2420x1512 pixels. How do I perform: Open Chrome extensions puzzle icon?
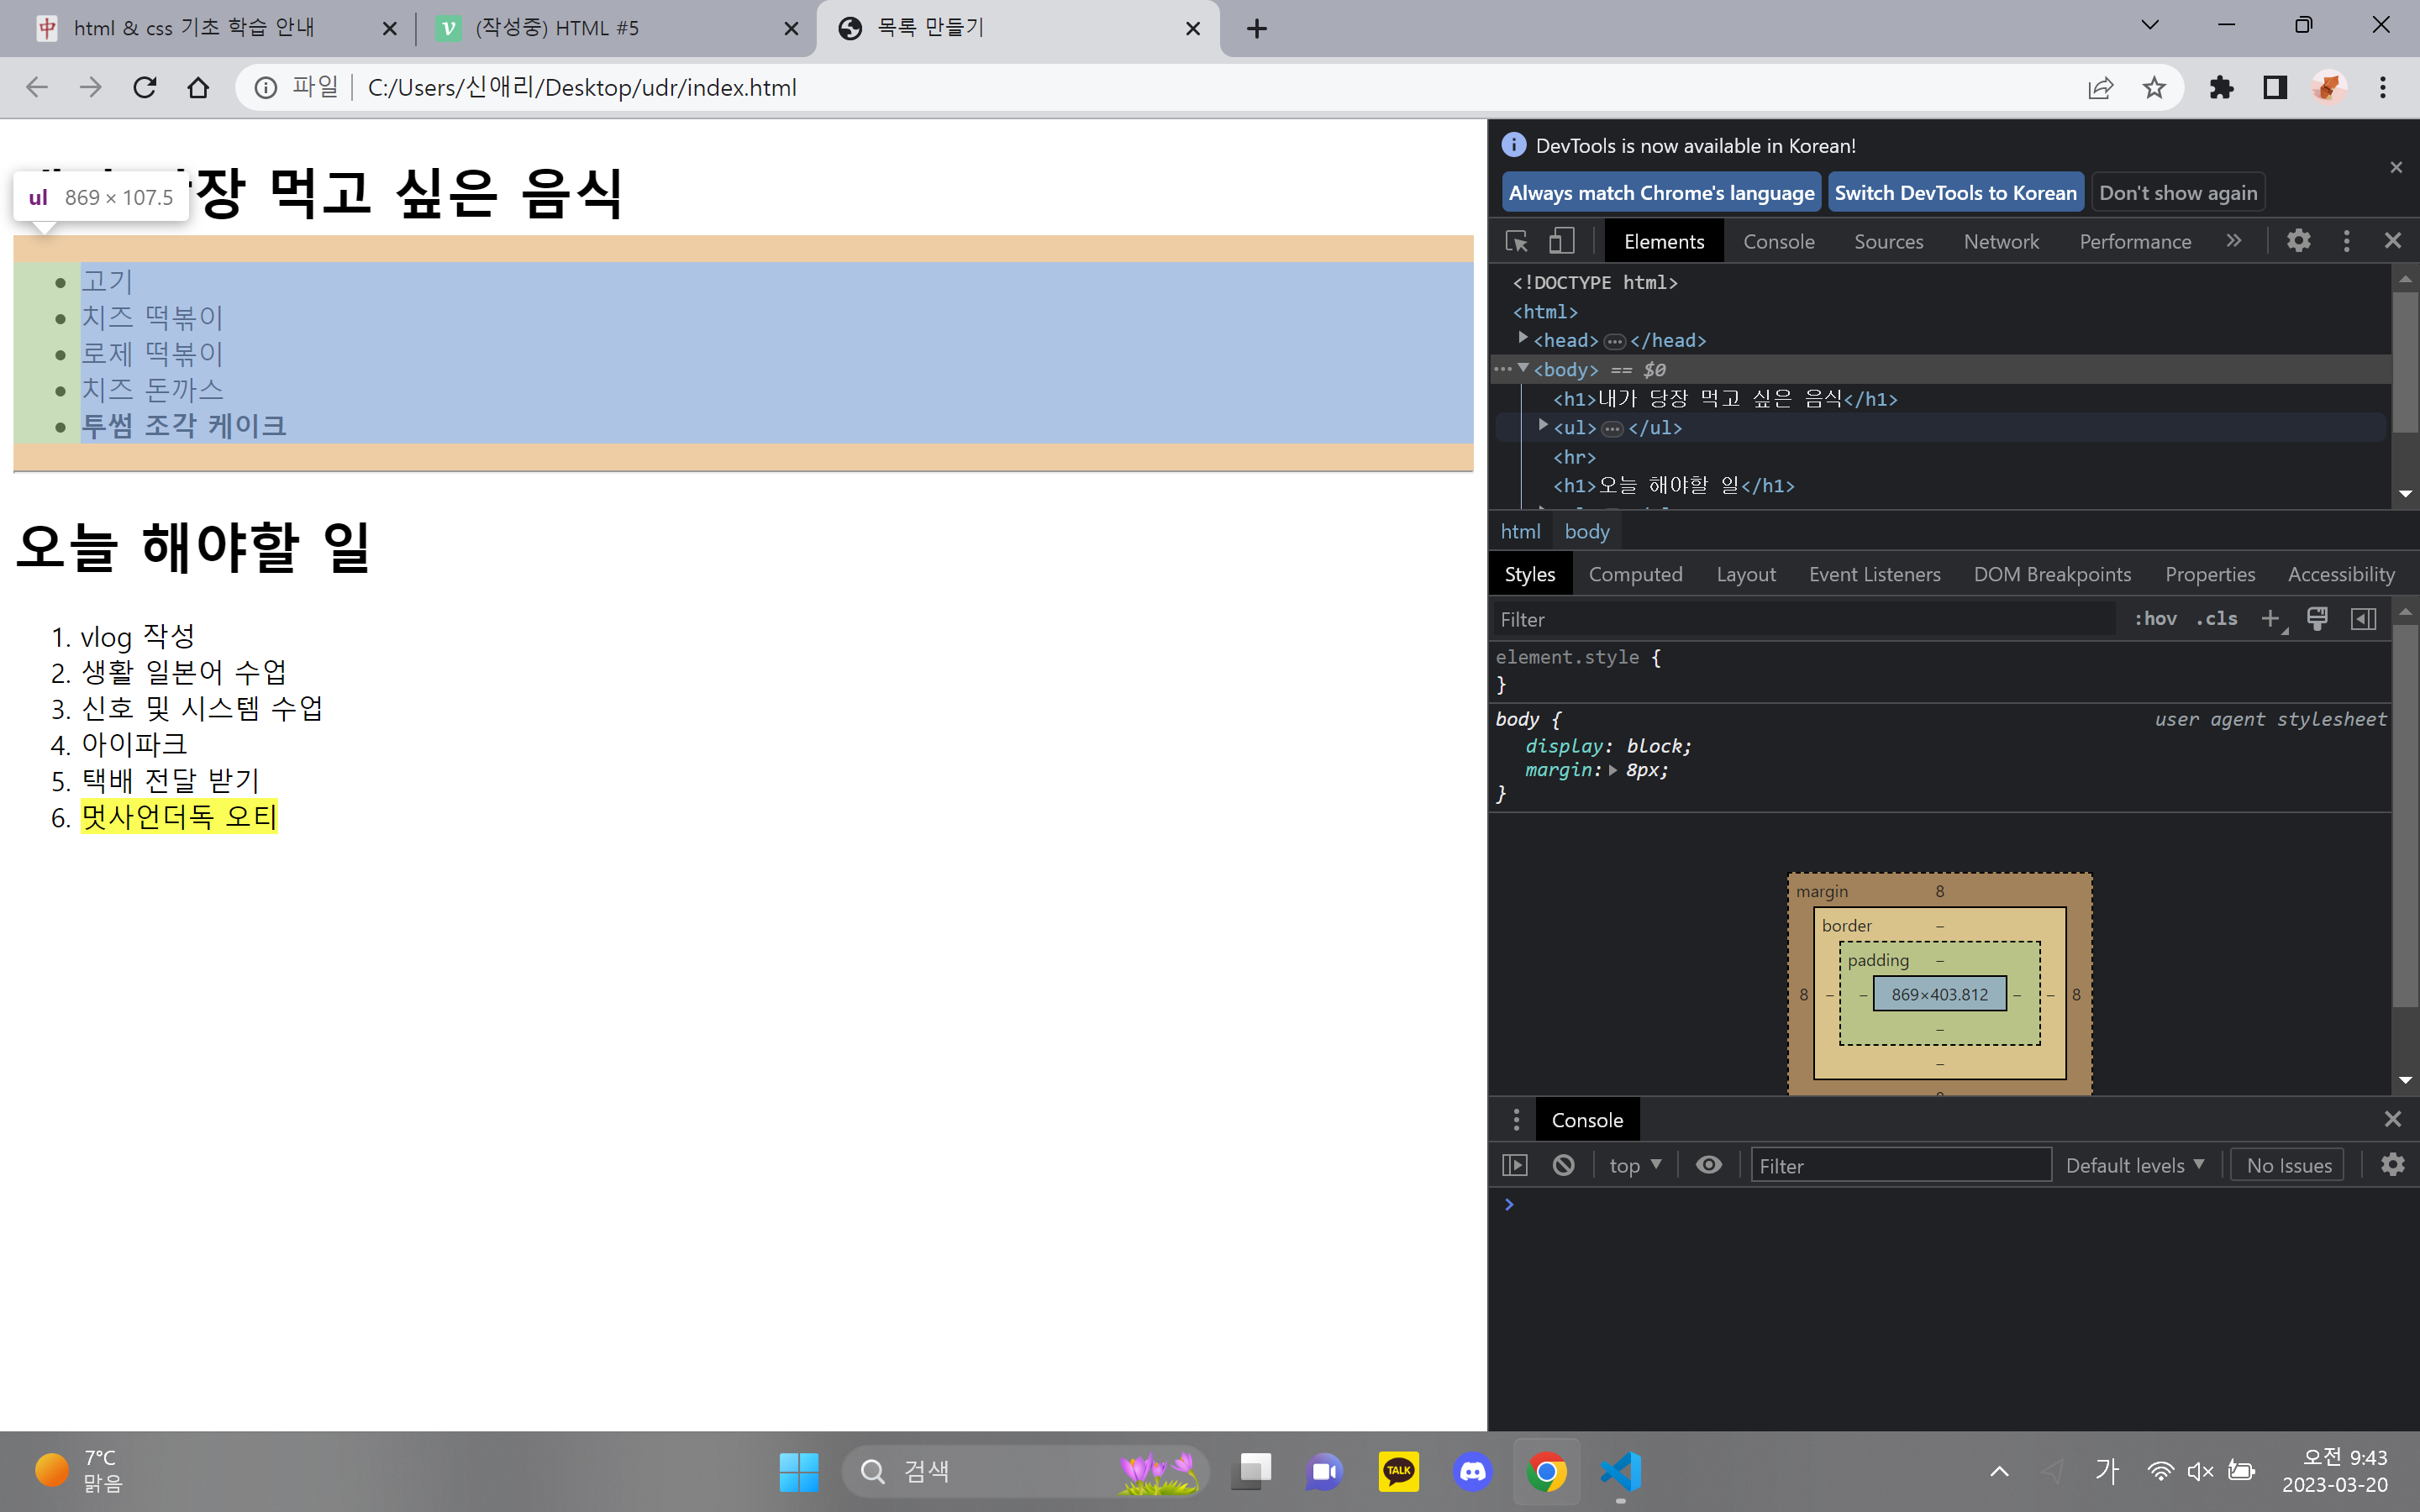[x=2221, y=88]
